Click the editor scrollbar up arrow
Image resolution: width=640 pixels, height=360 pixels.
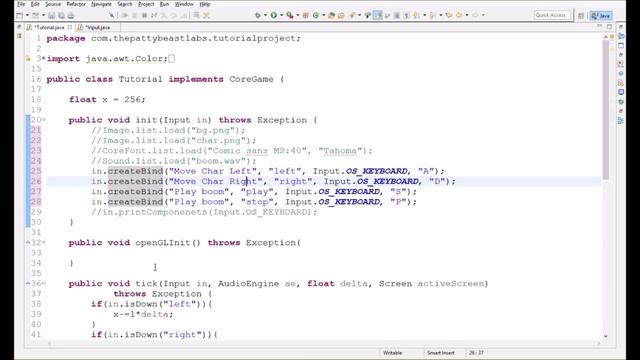(x=606, y=37)
